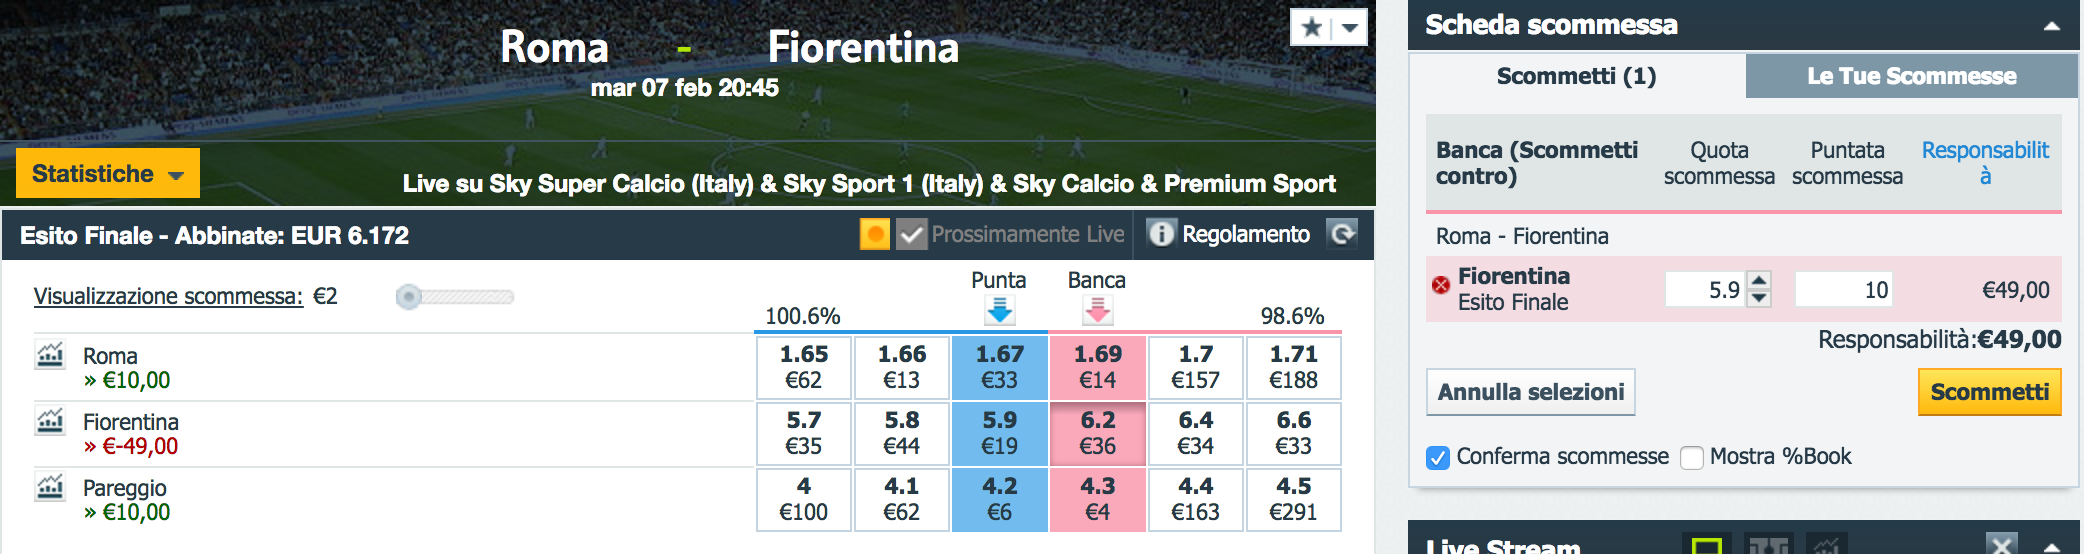Remove the Fiorentina bet with the red X

pos(1441,285)
